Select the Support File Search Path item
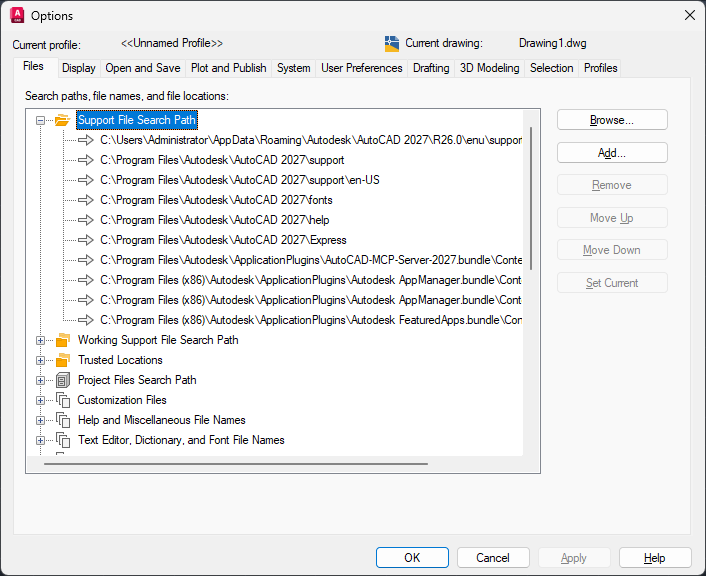This screenshot has width=706, height=576. pos(137,120)
